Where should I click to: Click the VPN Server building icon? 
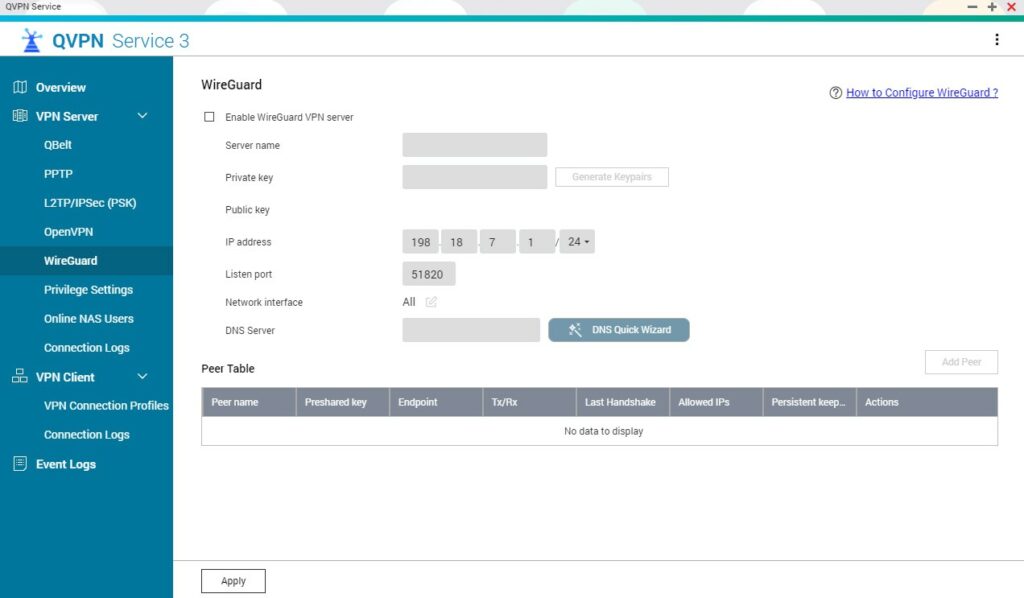point(20,116)
